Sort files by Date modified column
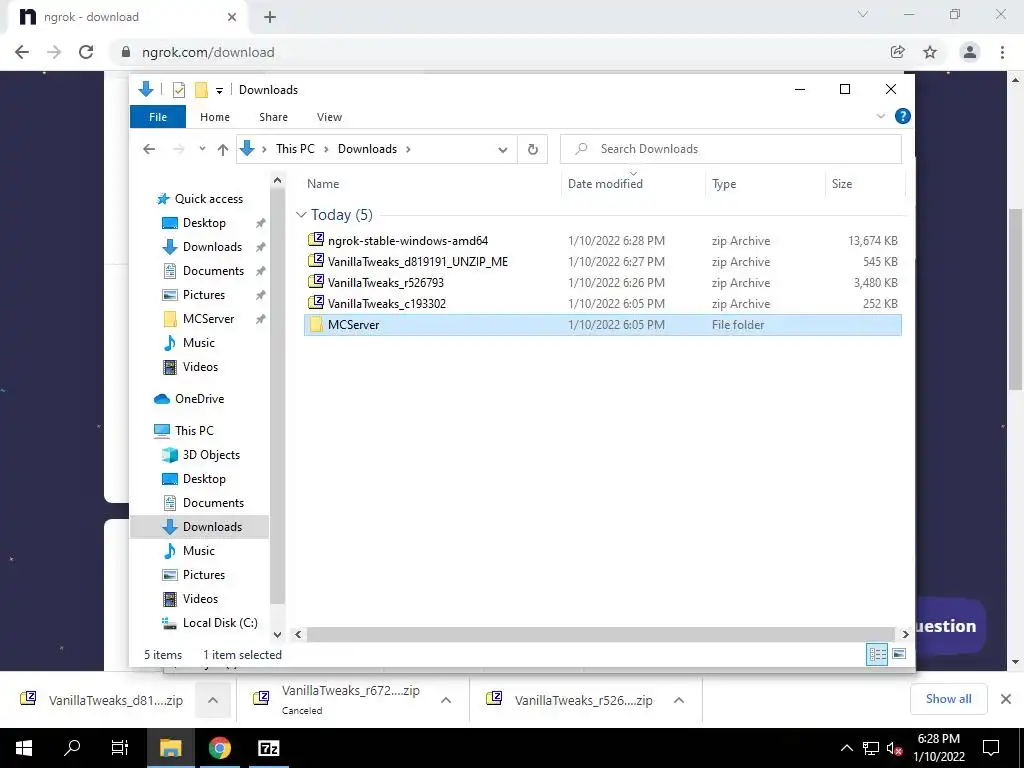Viewport: 1024px width, 768px height. (605, 184)
